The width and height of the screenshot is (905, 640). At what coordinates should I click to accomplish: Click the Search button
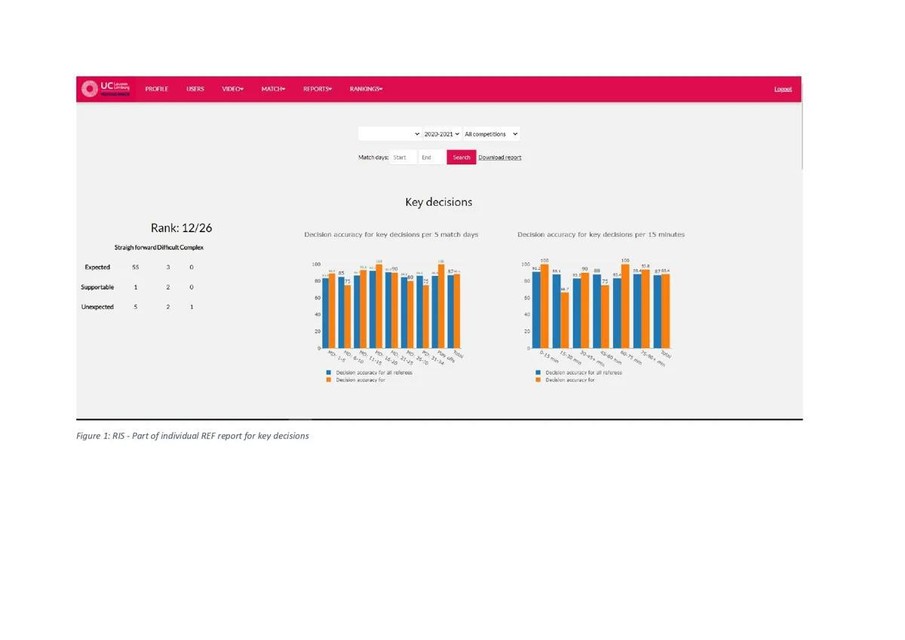click(461, 157)
